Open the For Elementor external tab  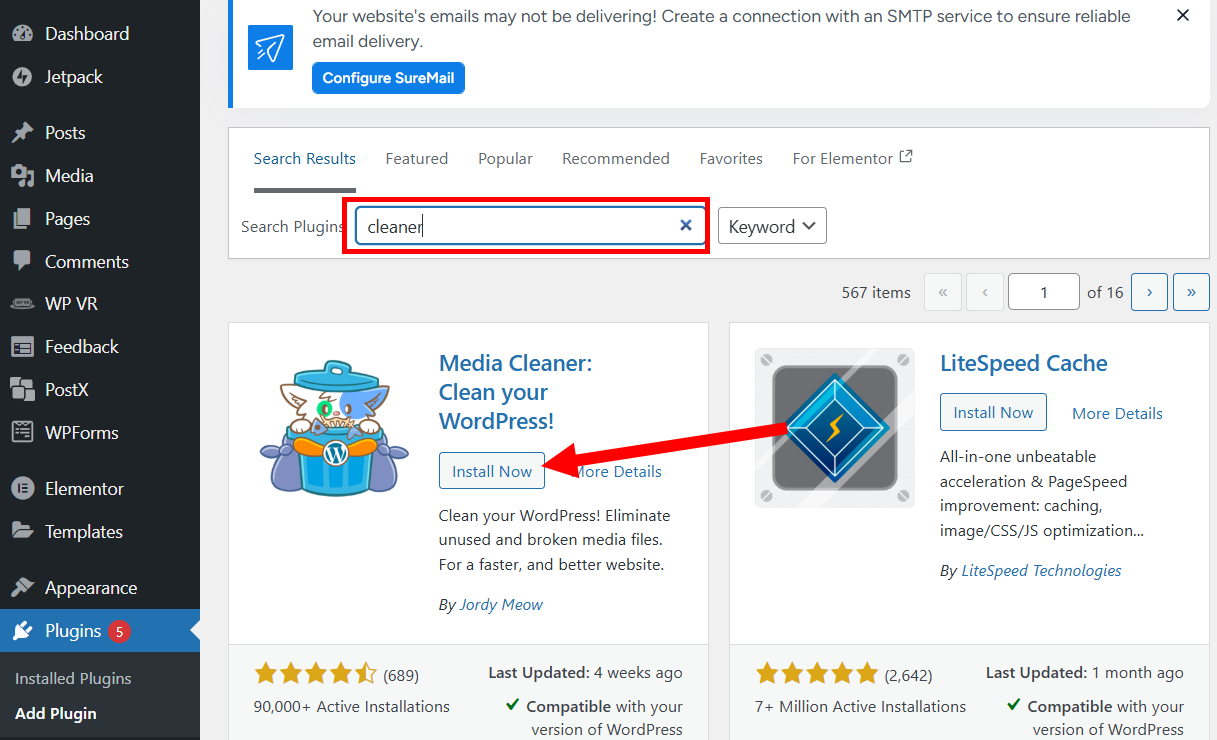coord(852,158)
